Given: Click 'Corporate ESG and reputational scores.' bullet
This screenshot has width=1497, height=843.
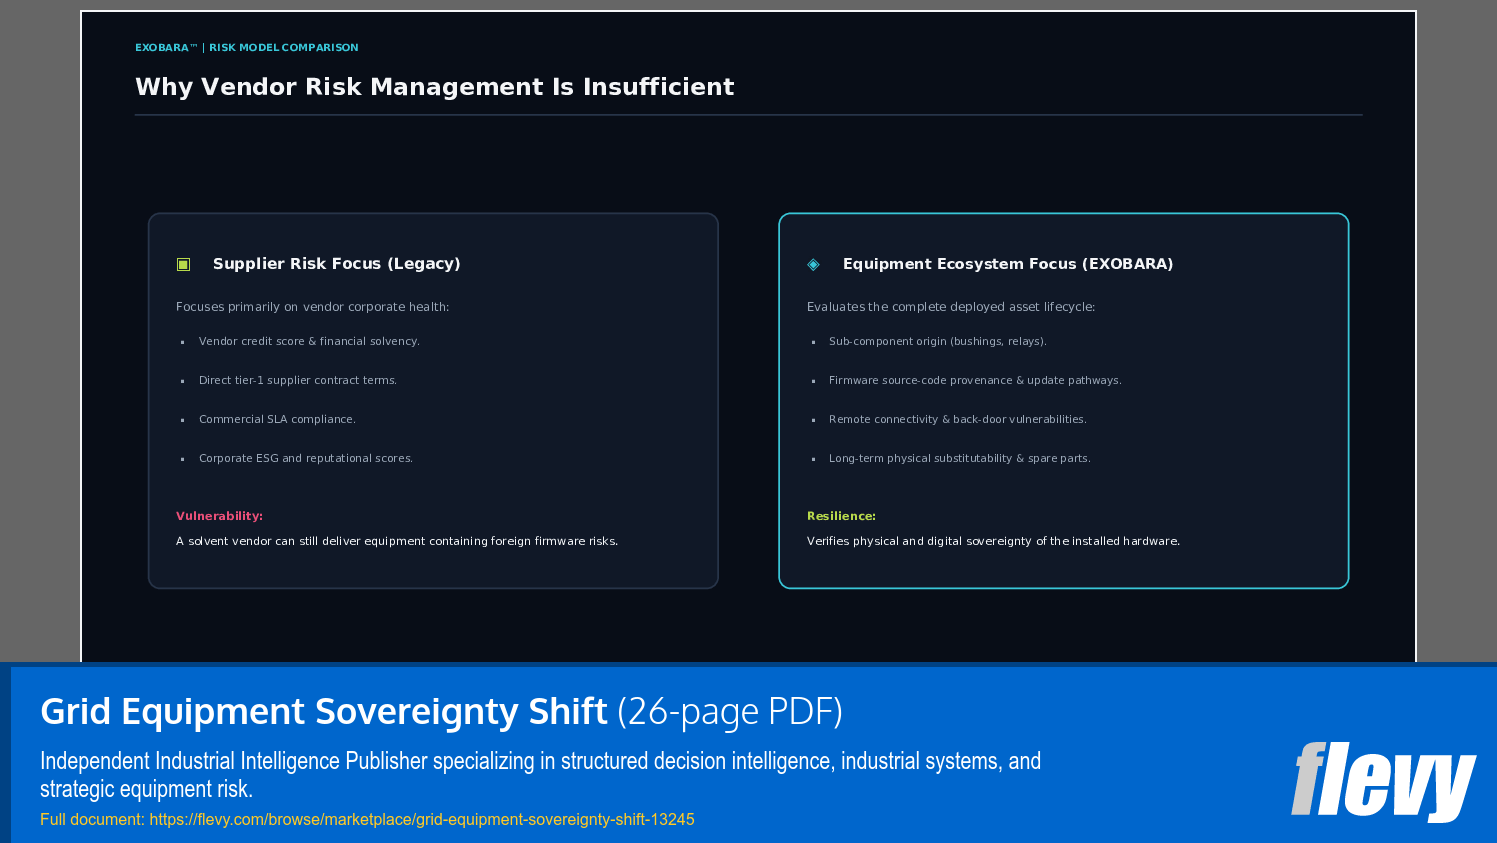Looking at the screenshot, I should pyautogui.click(x=306, y=458).
